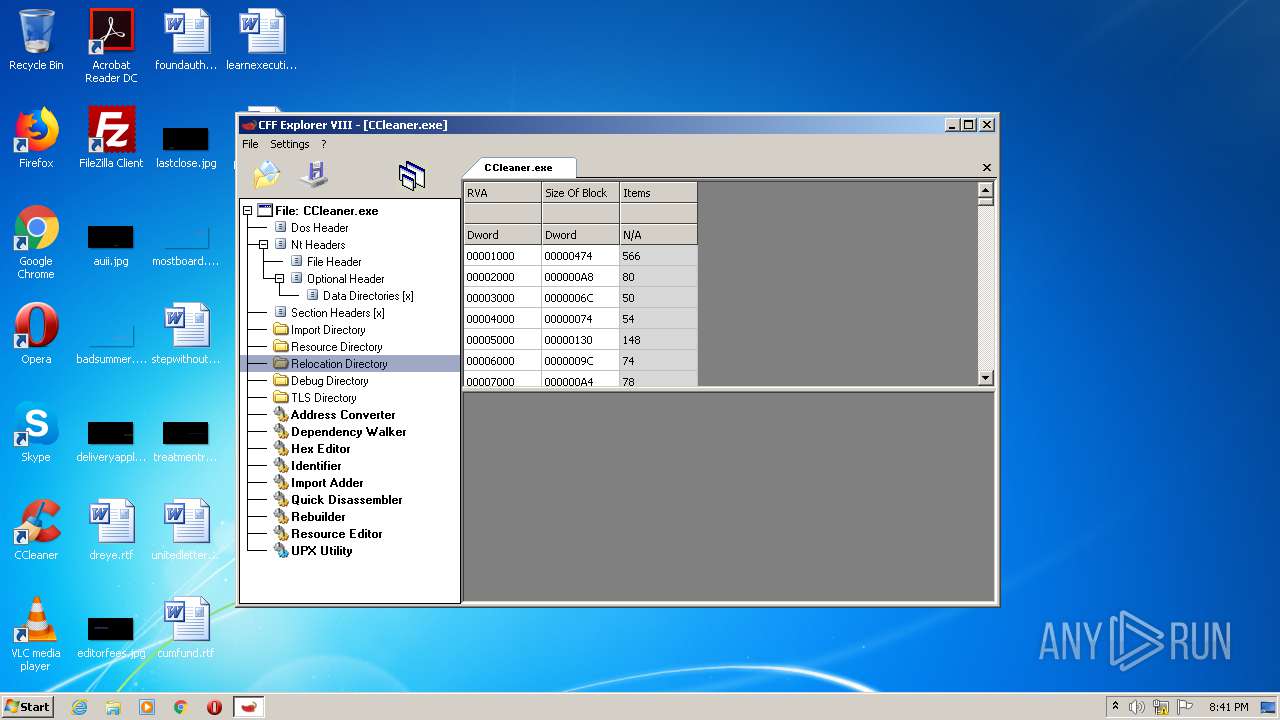Click the RVA column header
This screenshot has width=1280, height=720.
(502, 193)
